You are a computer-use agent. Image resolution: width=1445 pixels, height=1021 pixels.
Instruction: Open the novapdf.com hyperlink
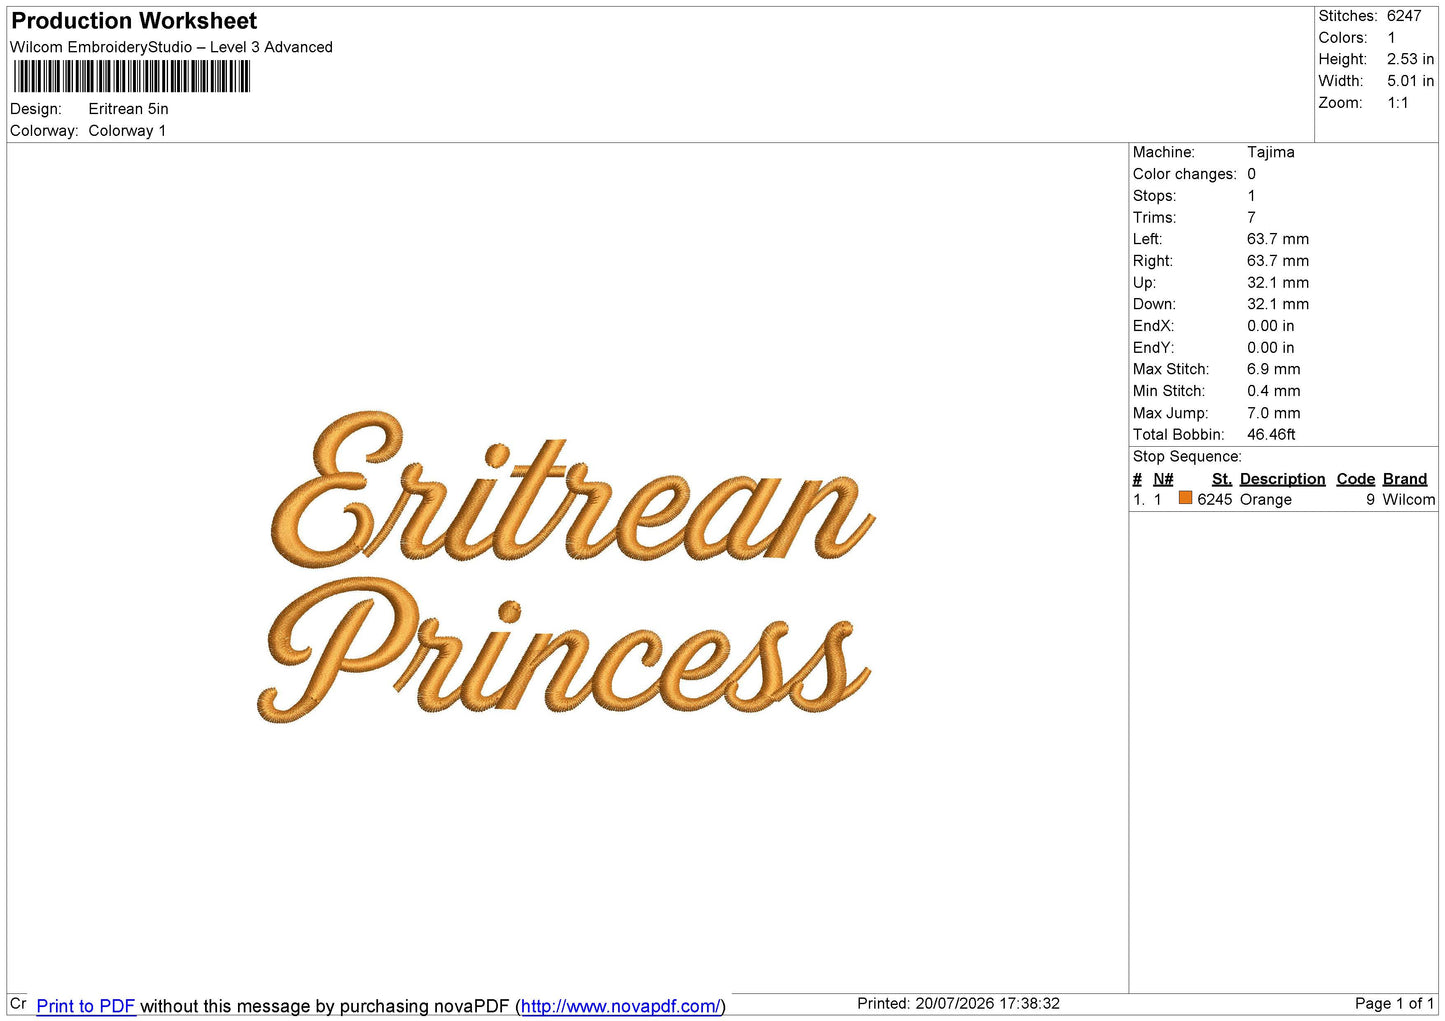pos(620,1006)
